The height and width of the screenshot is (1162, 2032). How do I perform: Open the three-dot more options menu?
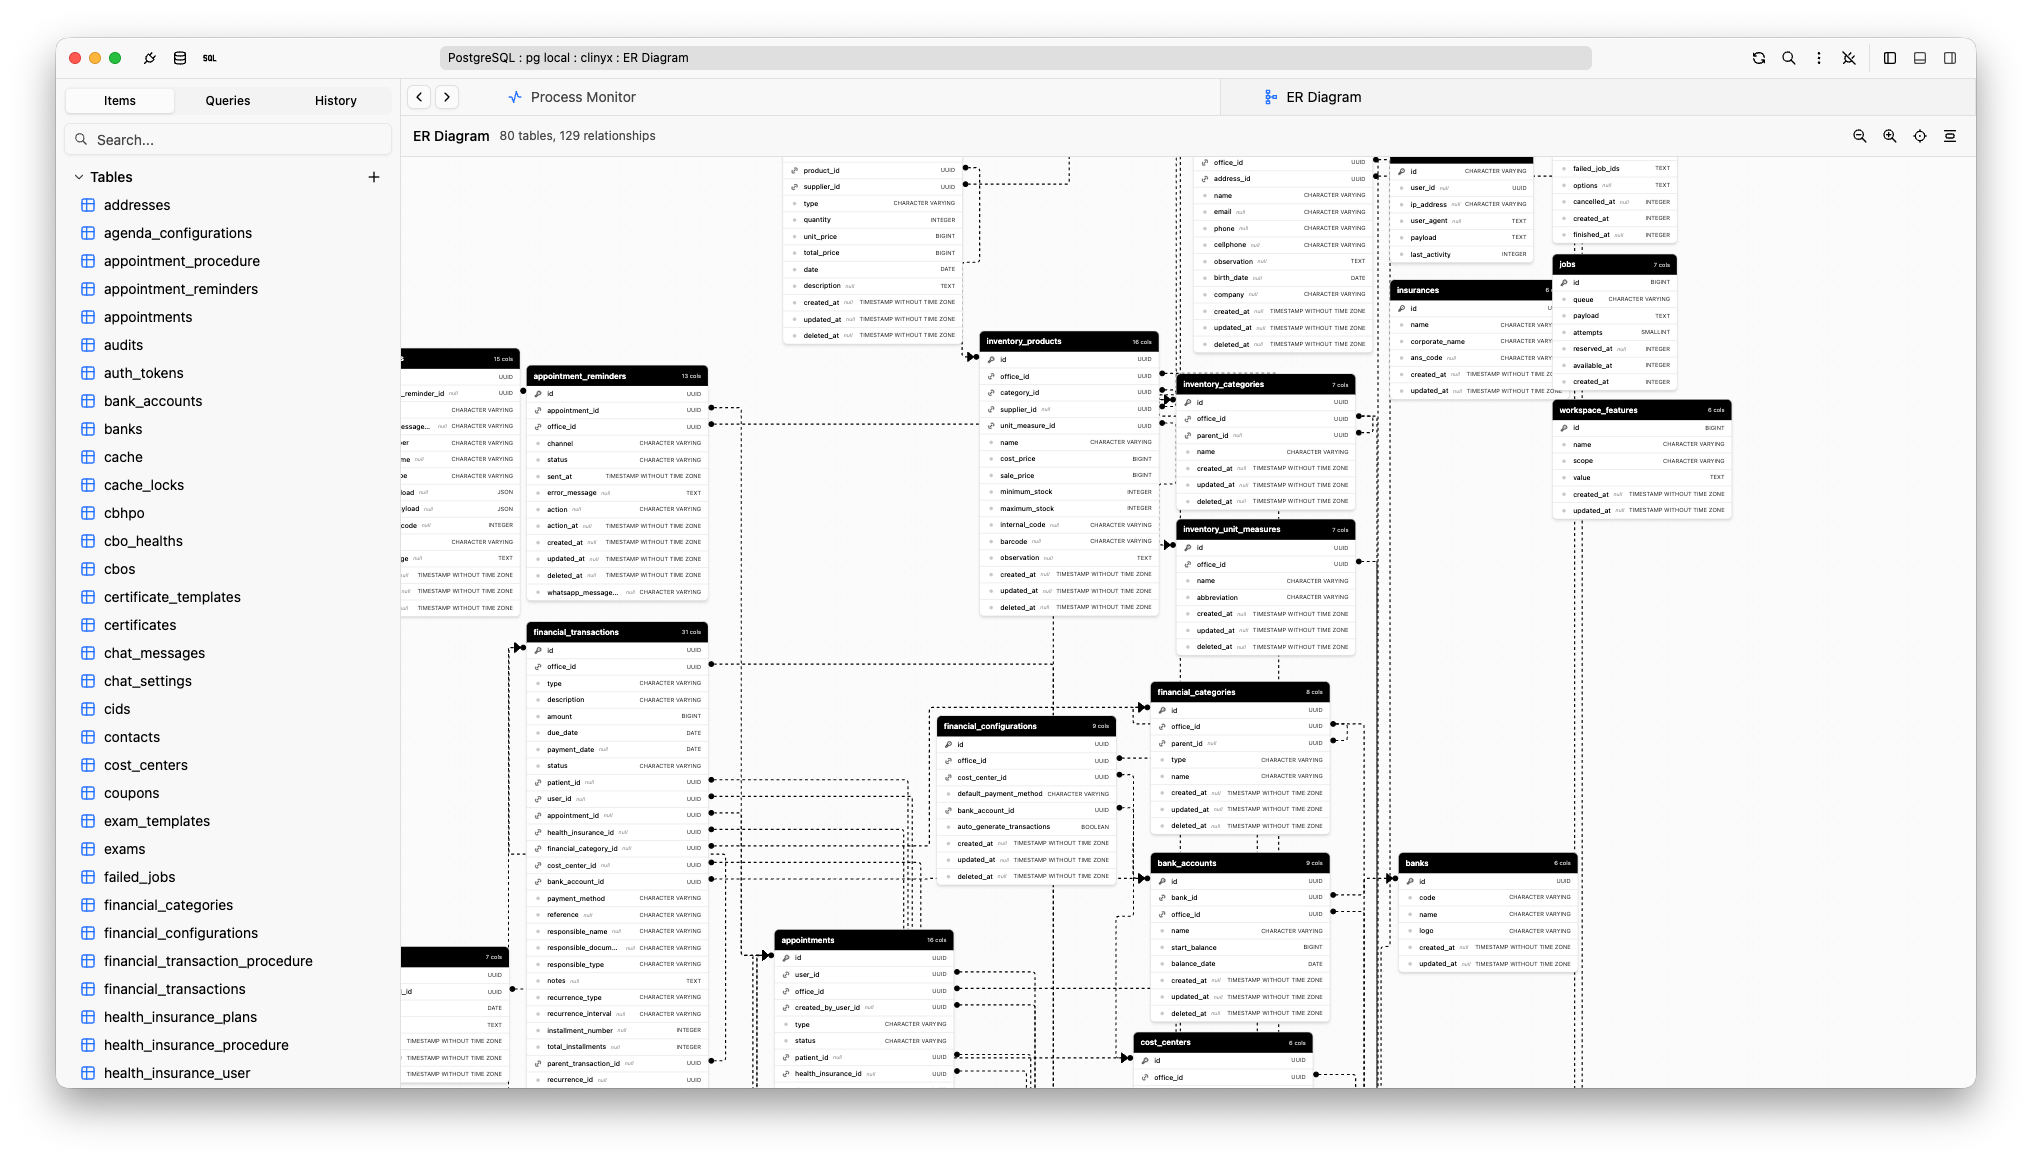1818,58
